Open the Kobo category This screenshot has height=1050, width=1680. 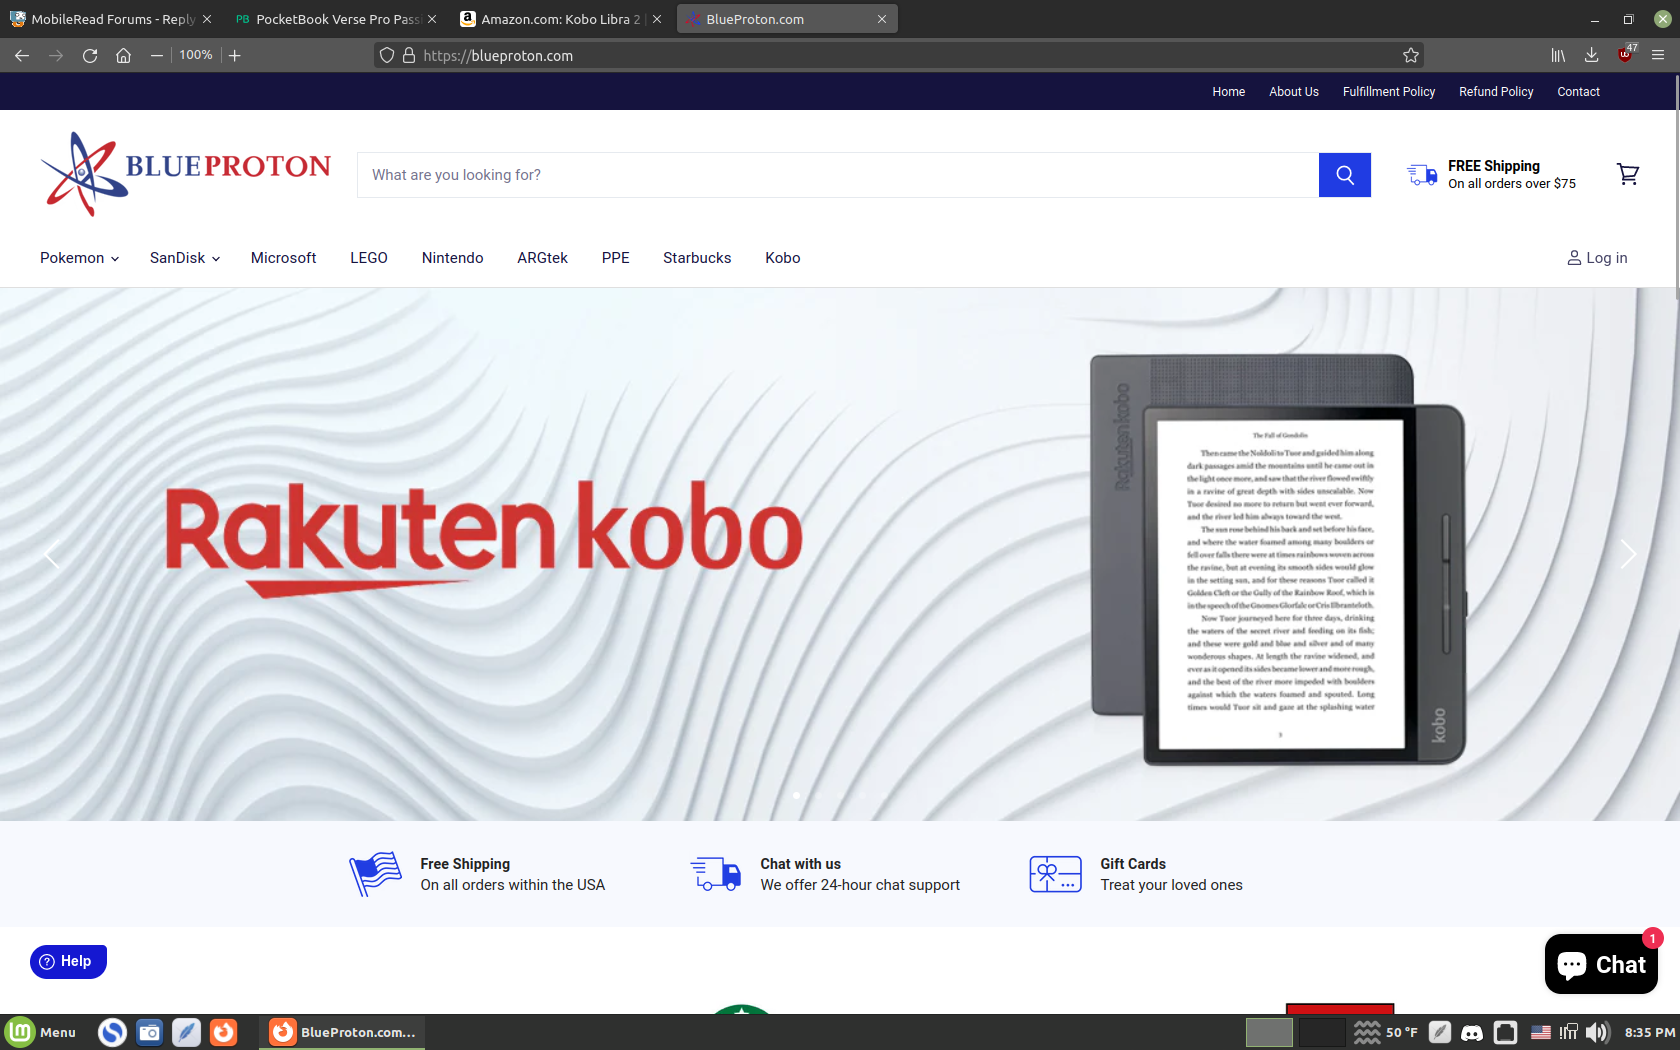click(782, 258)
